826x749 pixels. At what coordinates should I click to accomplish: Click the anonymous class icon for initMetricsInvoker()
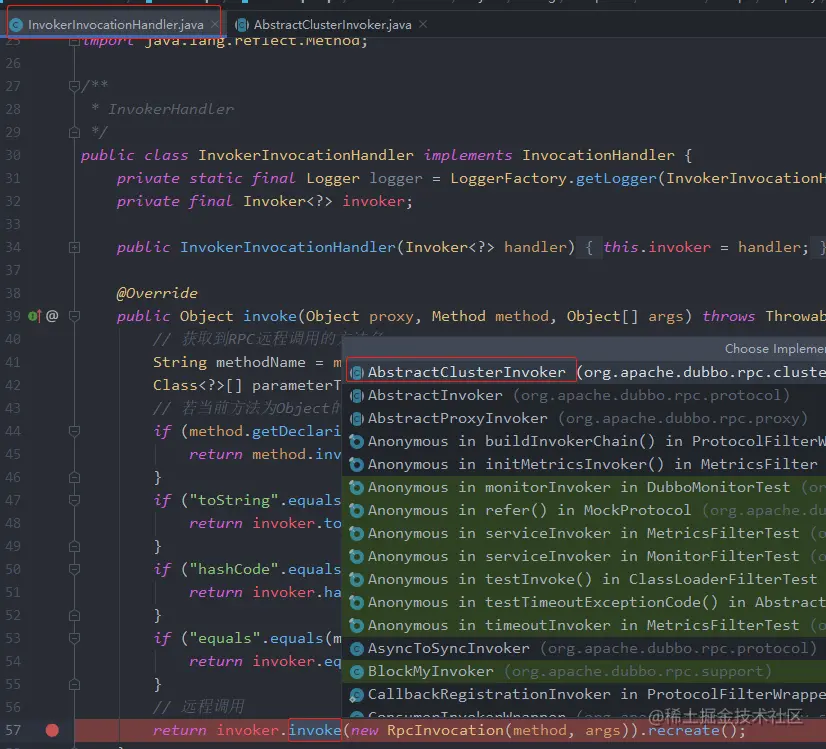[x=357, y=465]
